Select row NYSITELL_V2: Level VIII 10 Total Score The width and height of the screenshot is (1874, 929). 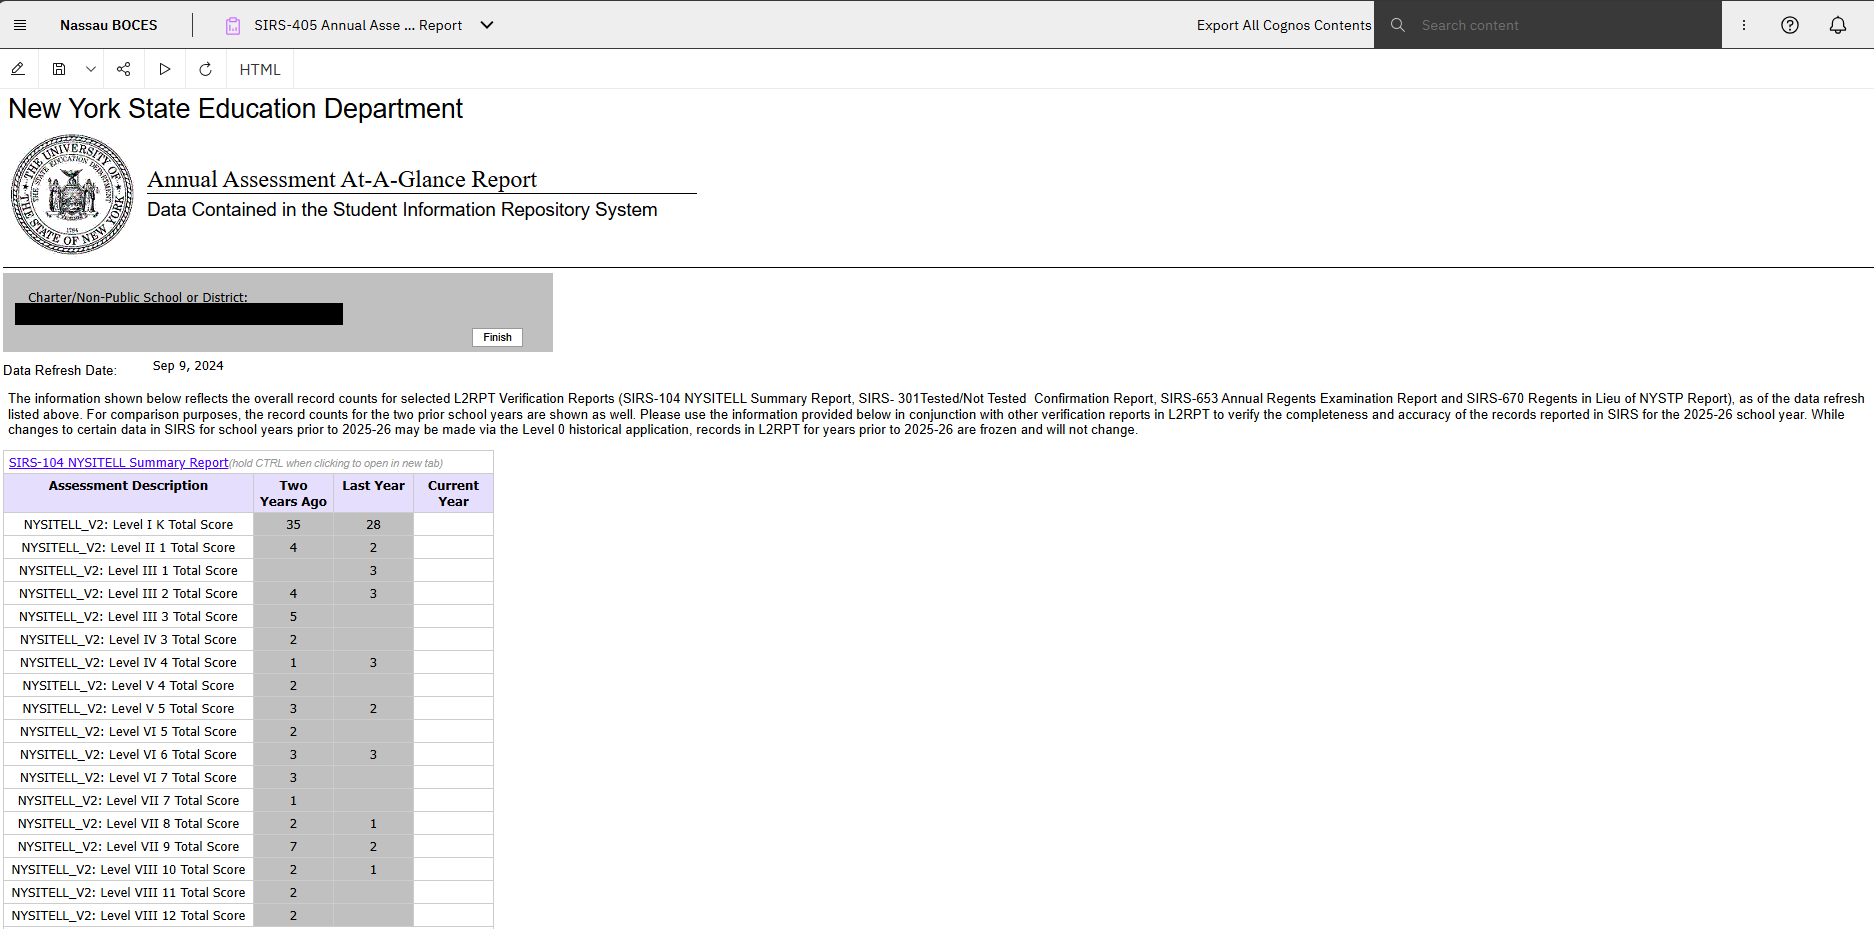tap(248, 869)
